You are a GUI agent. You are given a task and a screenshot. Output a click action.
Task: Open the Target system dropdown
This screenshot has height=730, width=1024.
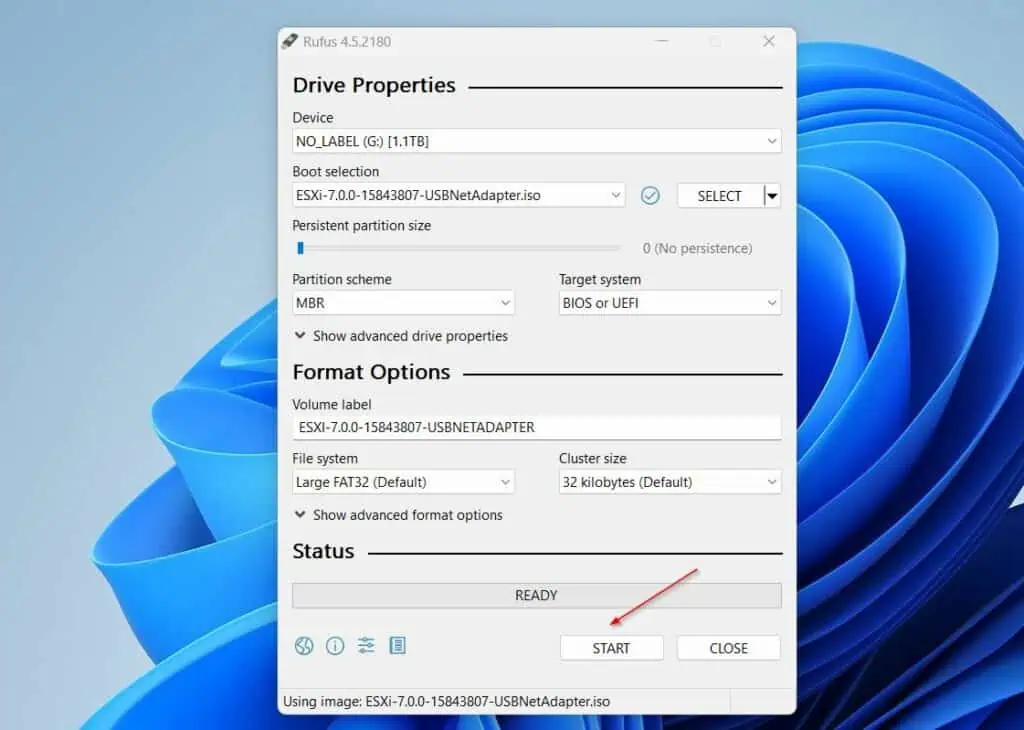670,303
